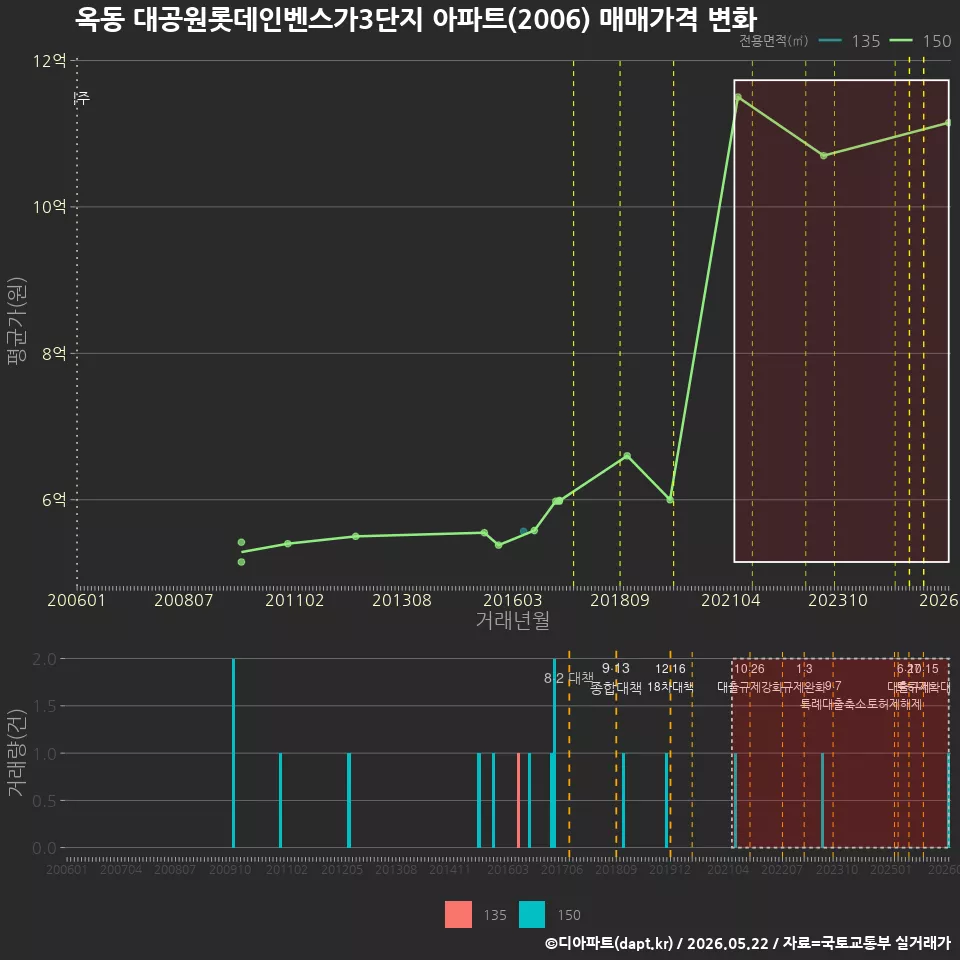Screen dimensions: 960x960
Task: Click the 12·16 18차대책 annotation
Action: (x=670, y=678)
